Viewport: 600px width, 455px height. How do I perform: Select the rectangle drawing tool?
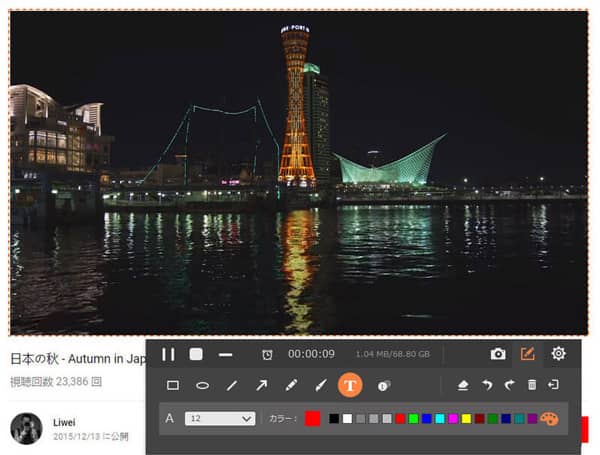(x=173, y=385)
